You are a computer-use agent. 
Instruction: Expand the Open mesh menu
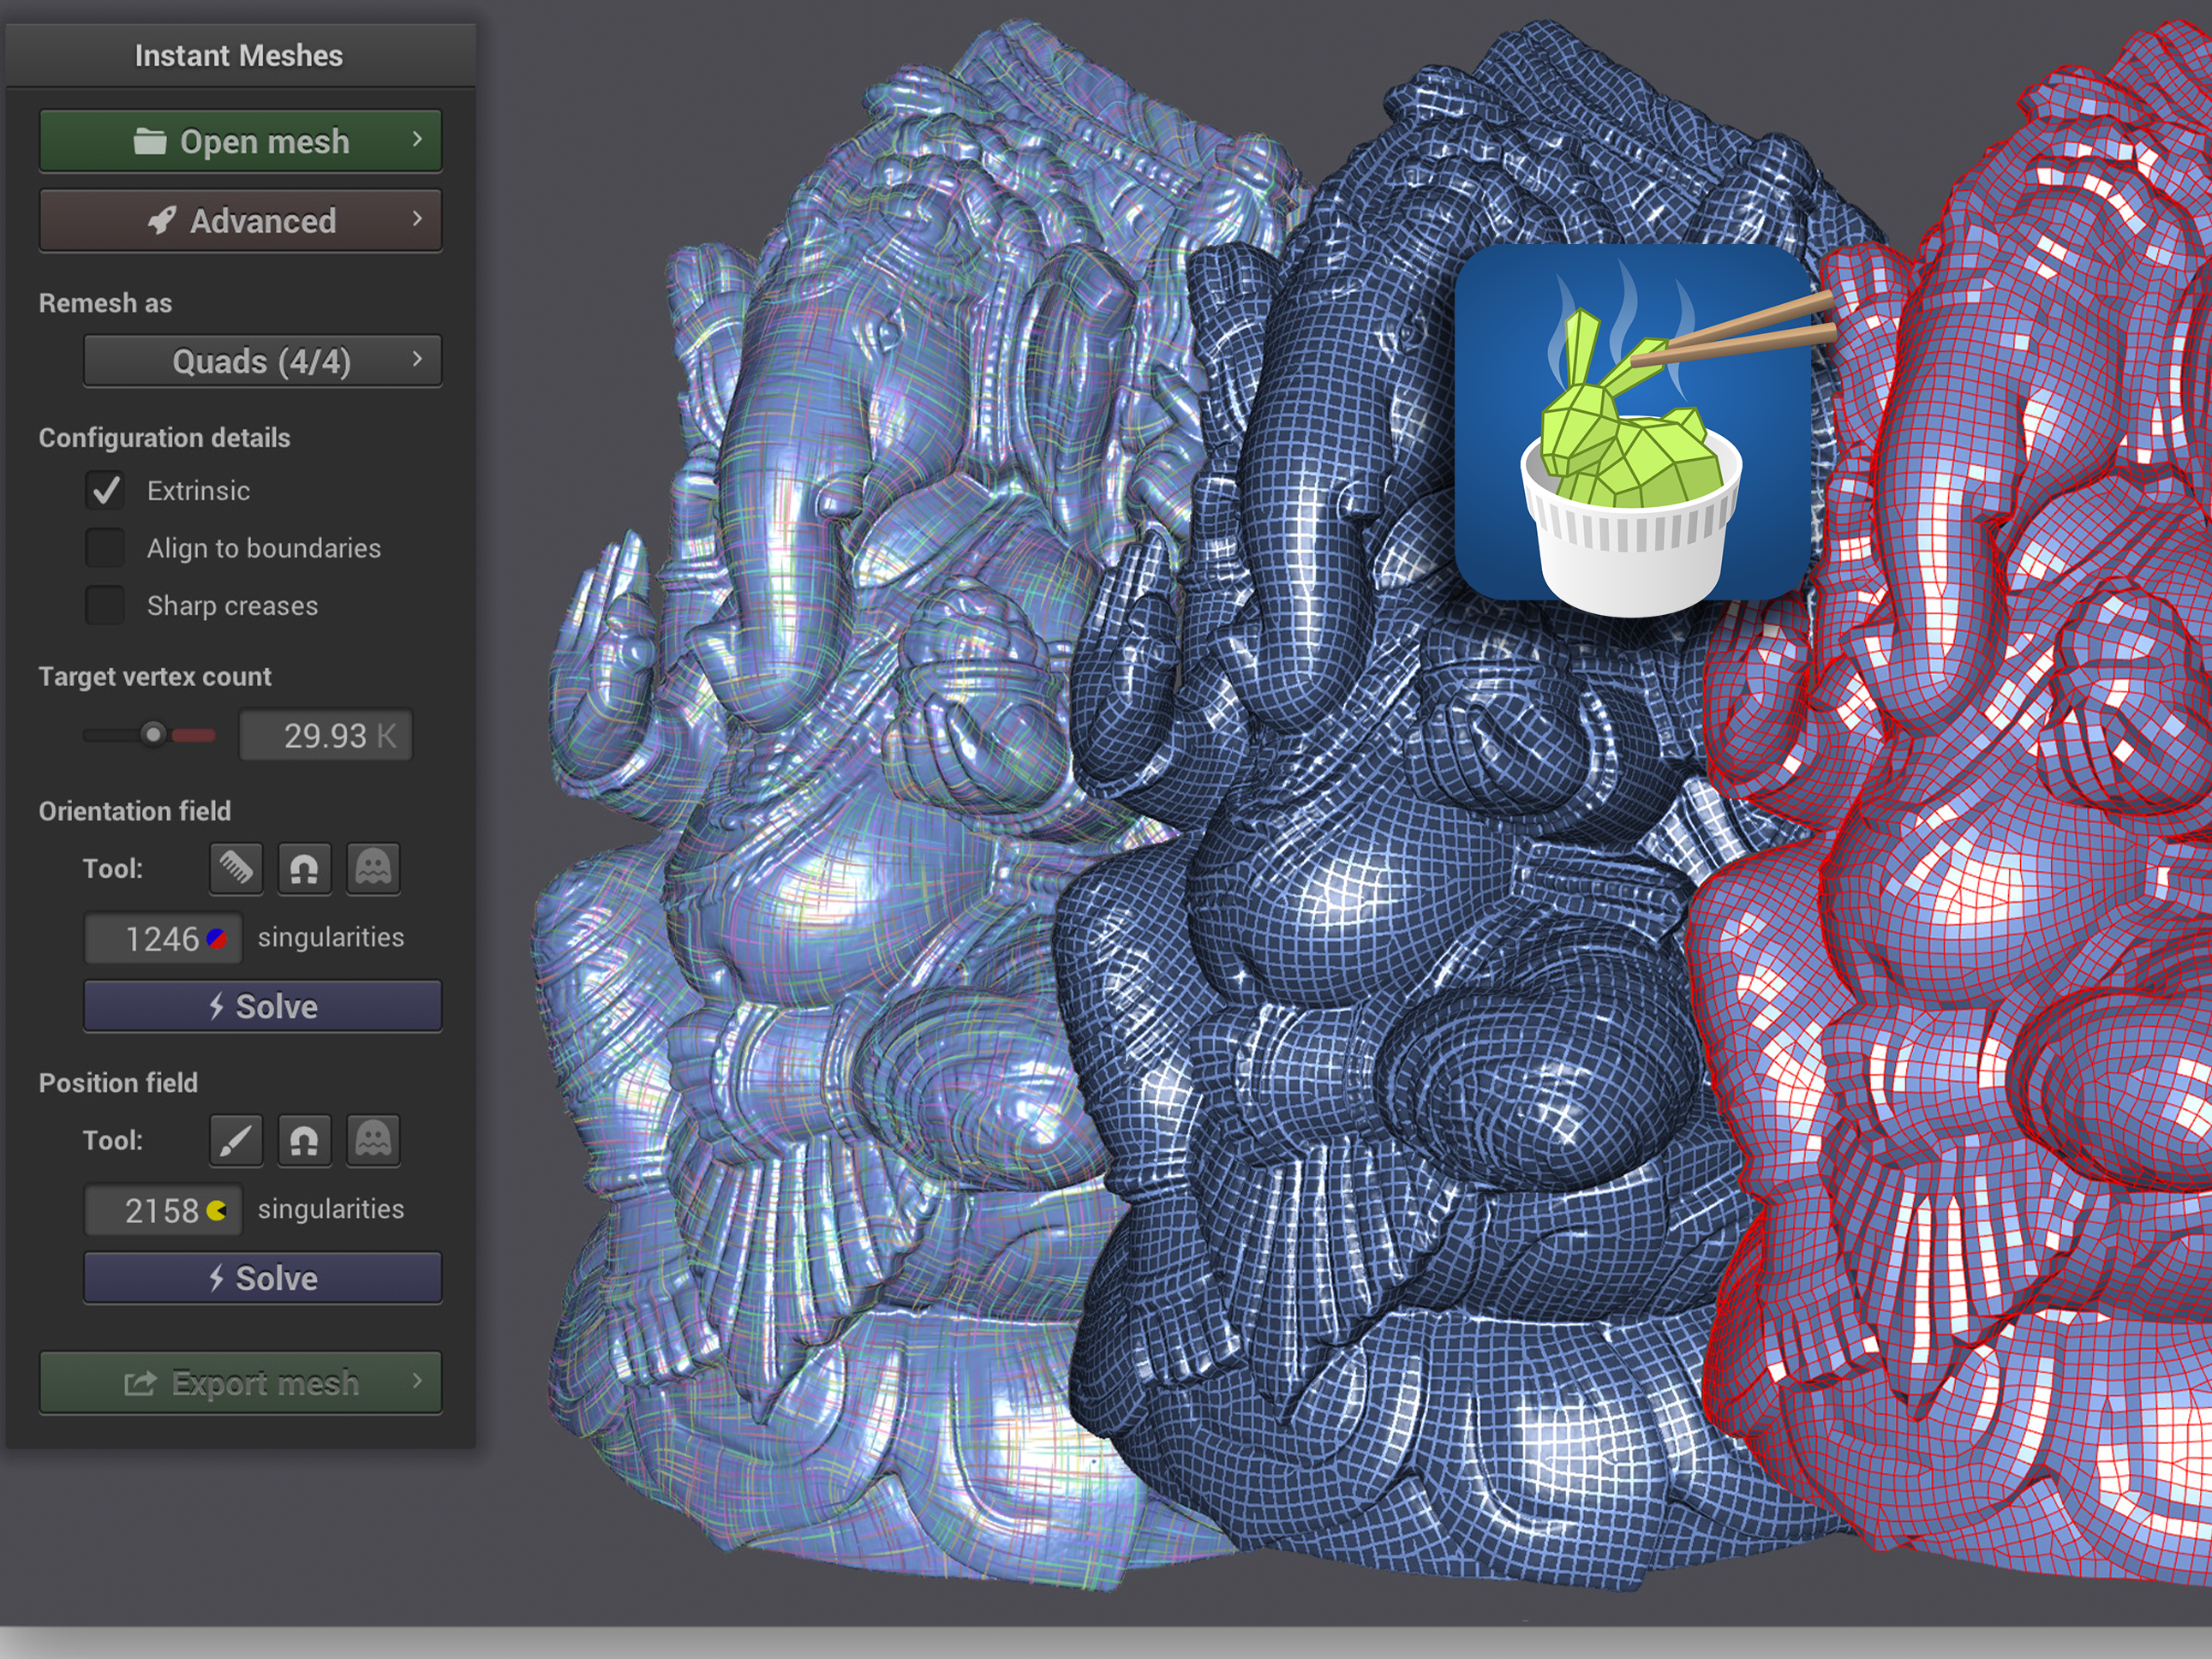click(x=240, y=141)
